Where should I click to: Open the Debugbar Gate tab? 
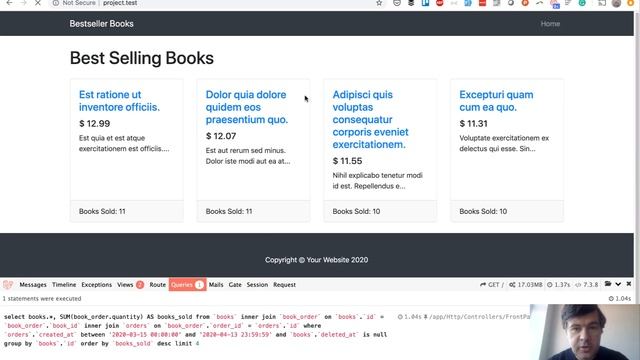click(235, 284)
